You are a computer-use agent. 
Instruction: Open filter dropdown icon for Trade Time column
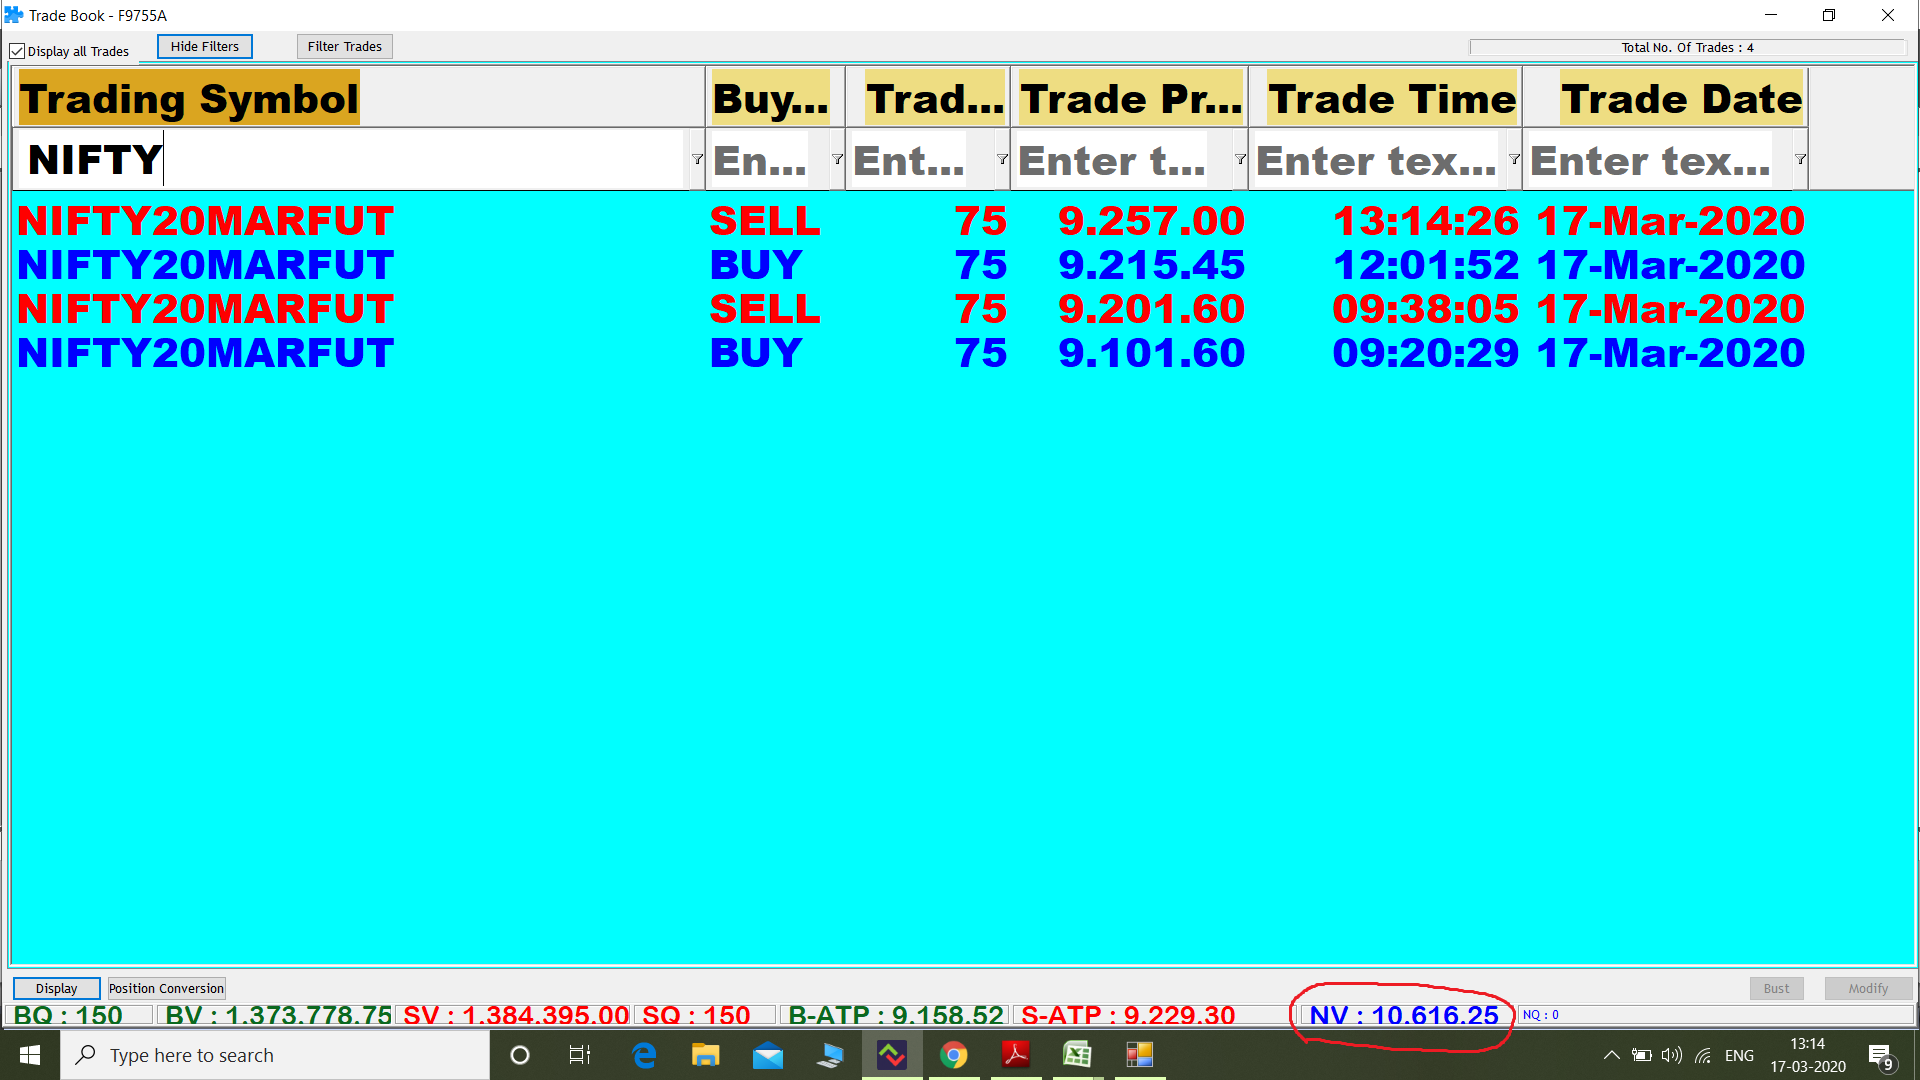pyautogui.click(x=1514, y=160)
